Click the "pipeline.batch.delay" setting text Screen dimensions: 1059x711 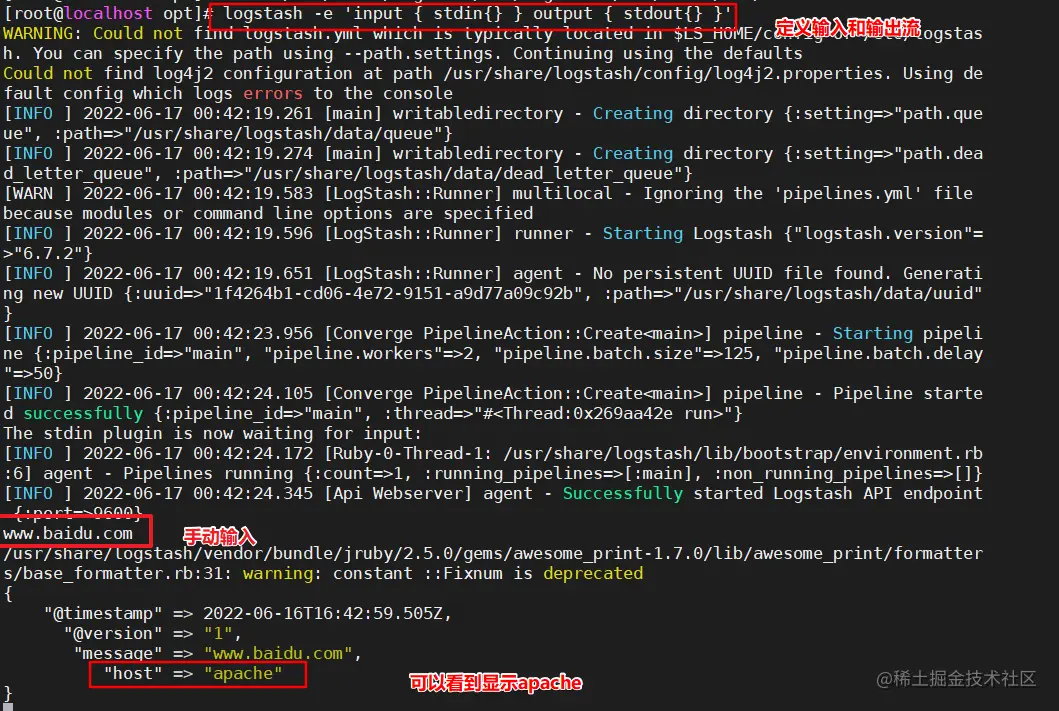click(494, 363)
